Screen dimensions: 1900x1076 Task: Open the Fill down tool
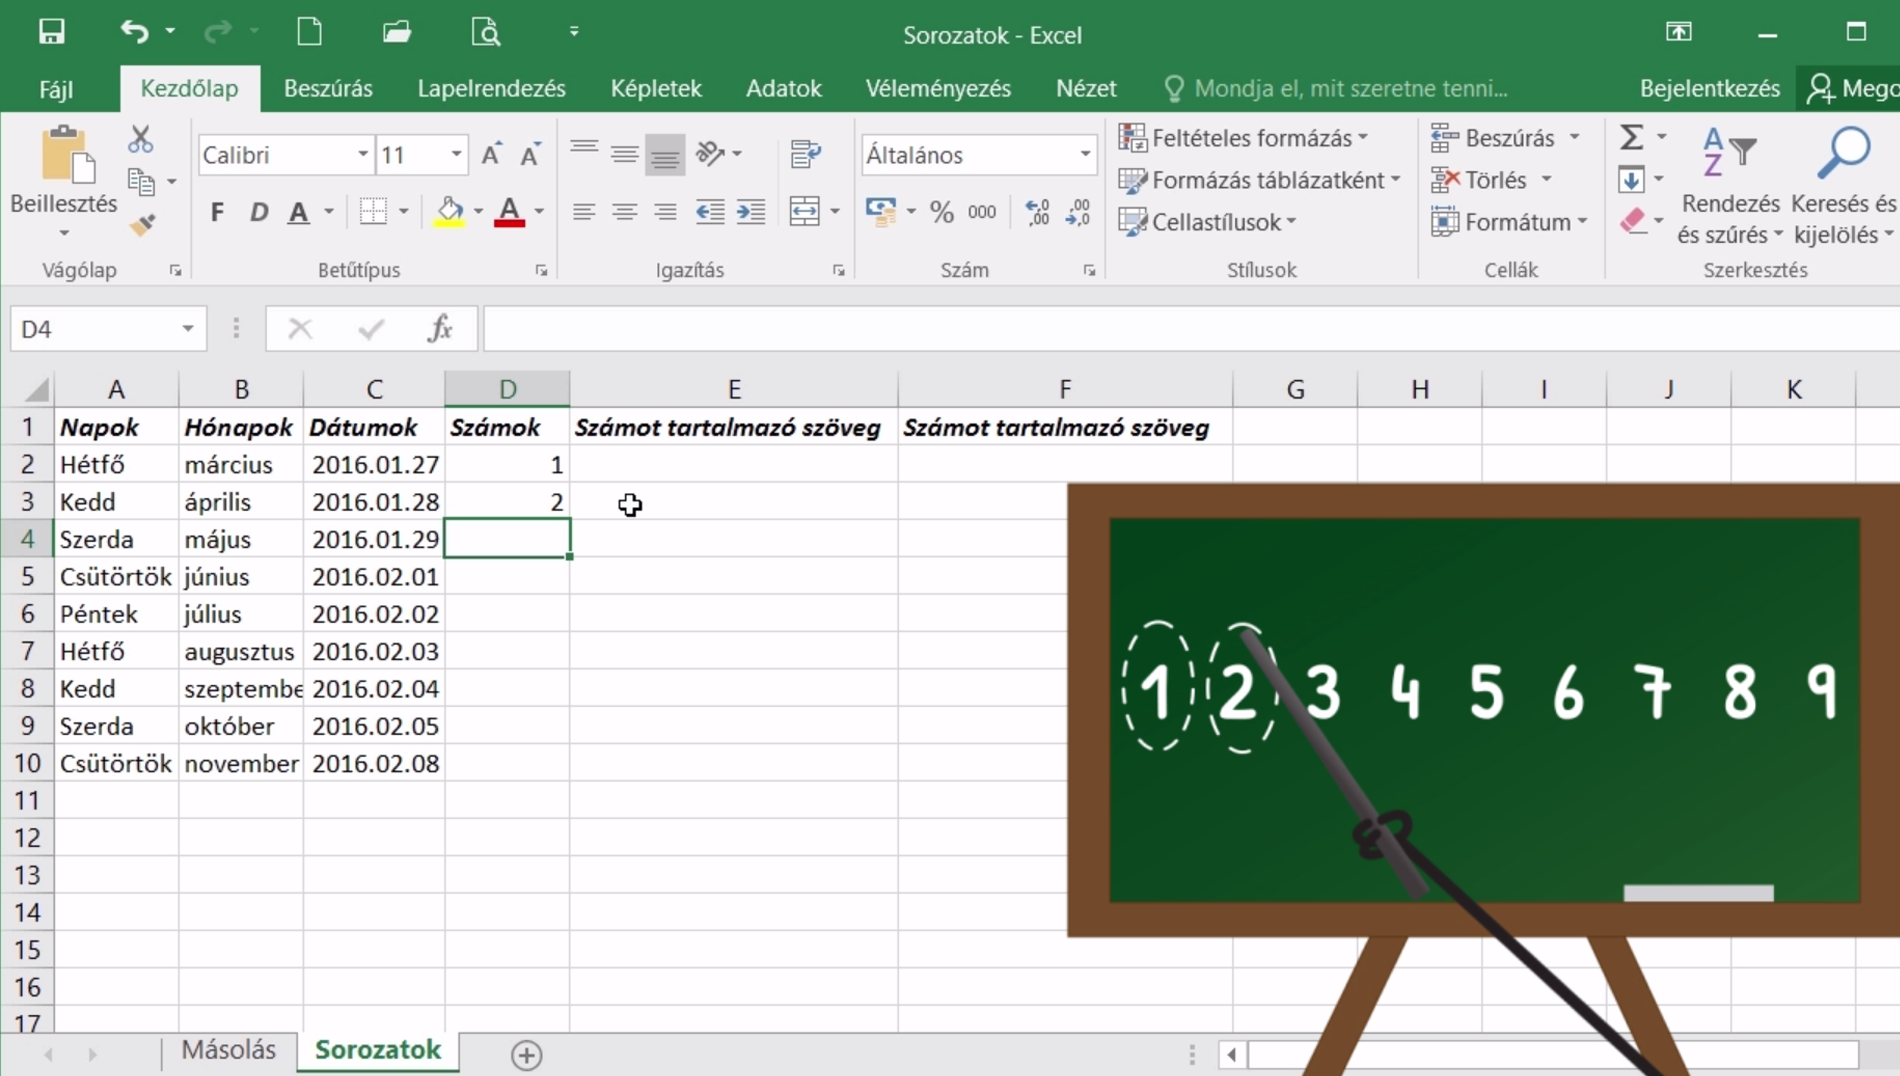(x=1631, y=180)
